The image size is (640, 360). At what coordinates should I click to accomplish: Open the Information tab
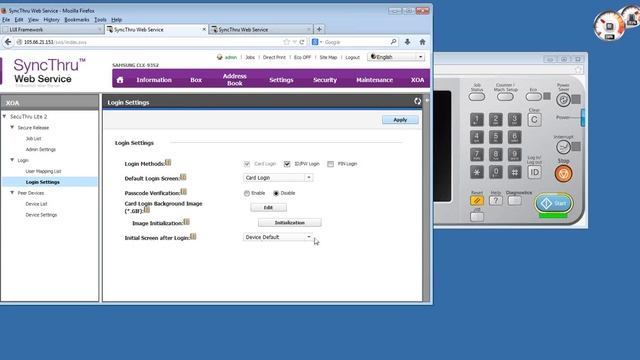point(154,80)
